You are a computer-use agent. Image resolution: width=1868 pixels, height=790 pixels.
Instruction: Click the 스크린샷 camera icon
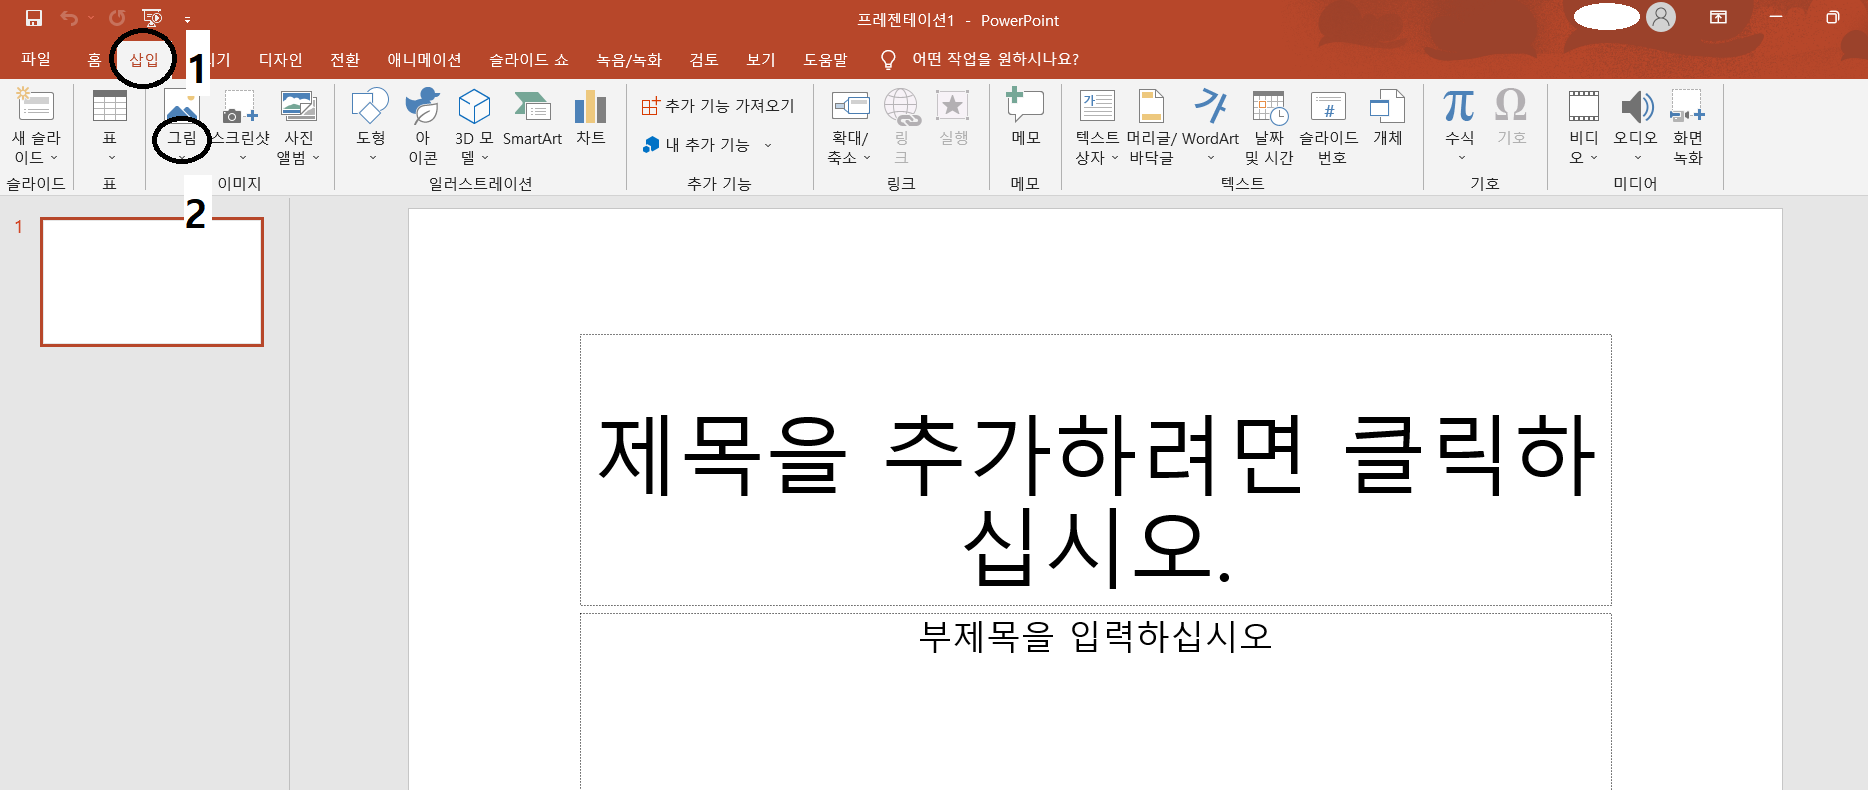click(240, 106)
